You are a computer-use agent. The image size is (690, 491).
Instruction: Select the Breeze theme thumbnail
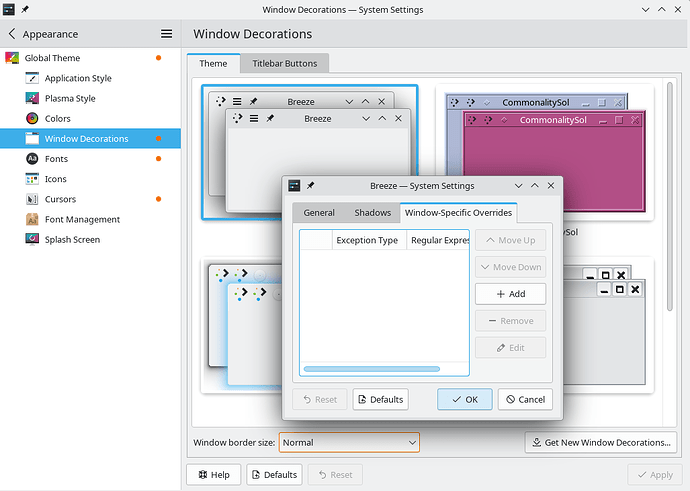click(x=309, y=152)
